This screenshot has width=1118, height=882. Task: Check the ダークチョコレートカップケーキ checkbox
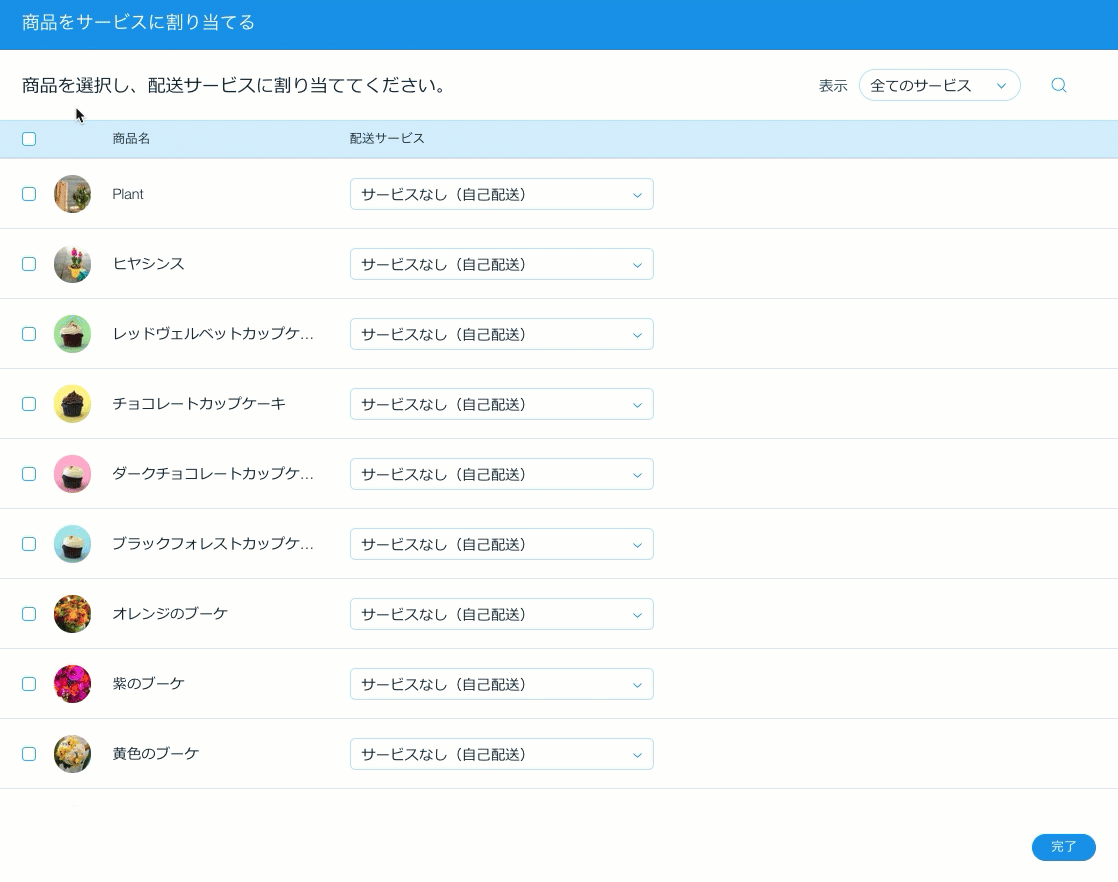click(x=29, y=474)
